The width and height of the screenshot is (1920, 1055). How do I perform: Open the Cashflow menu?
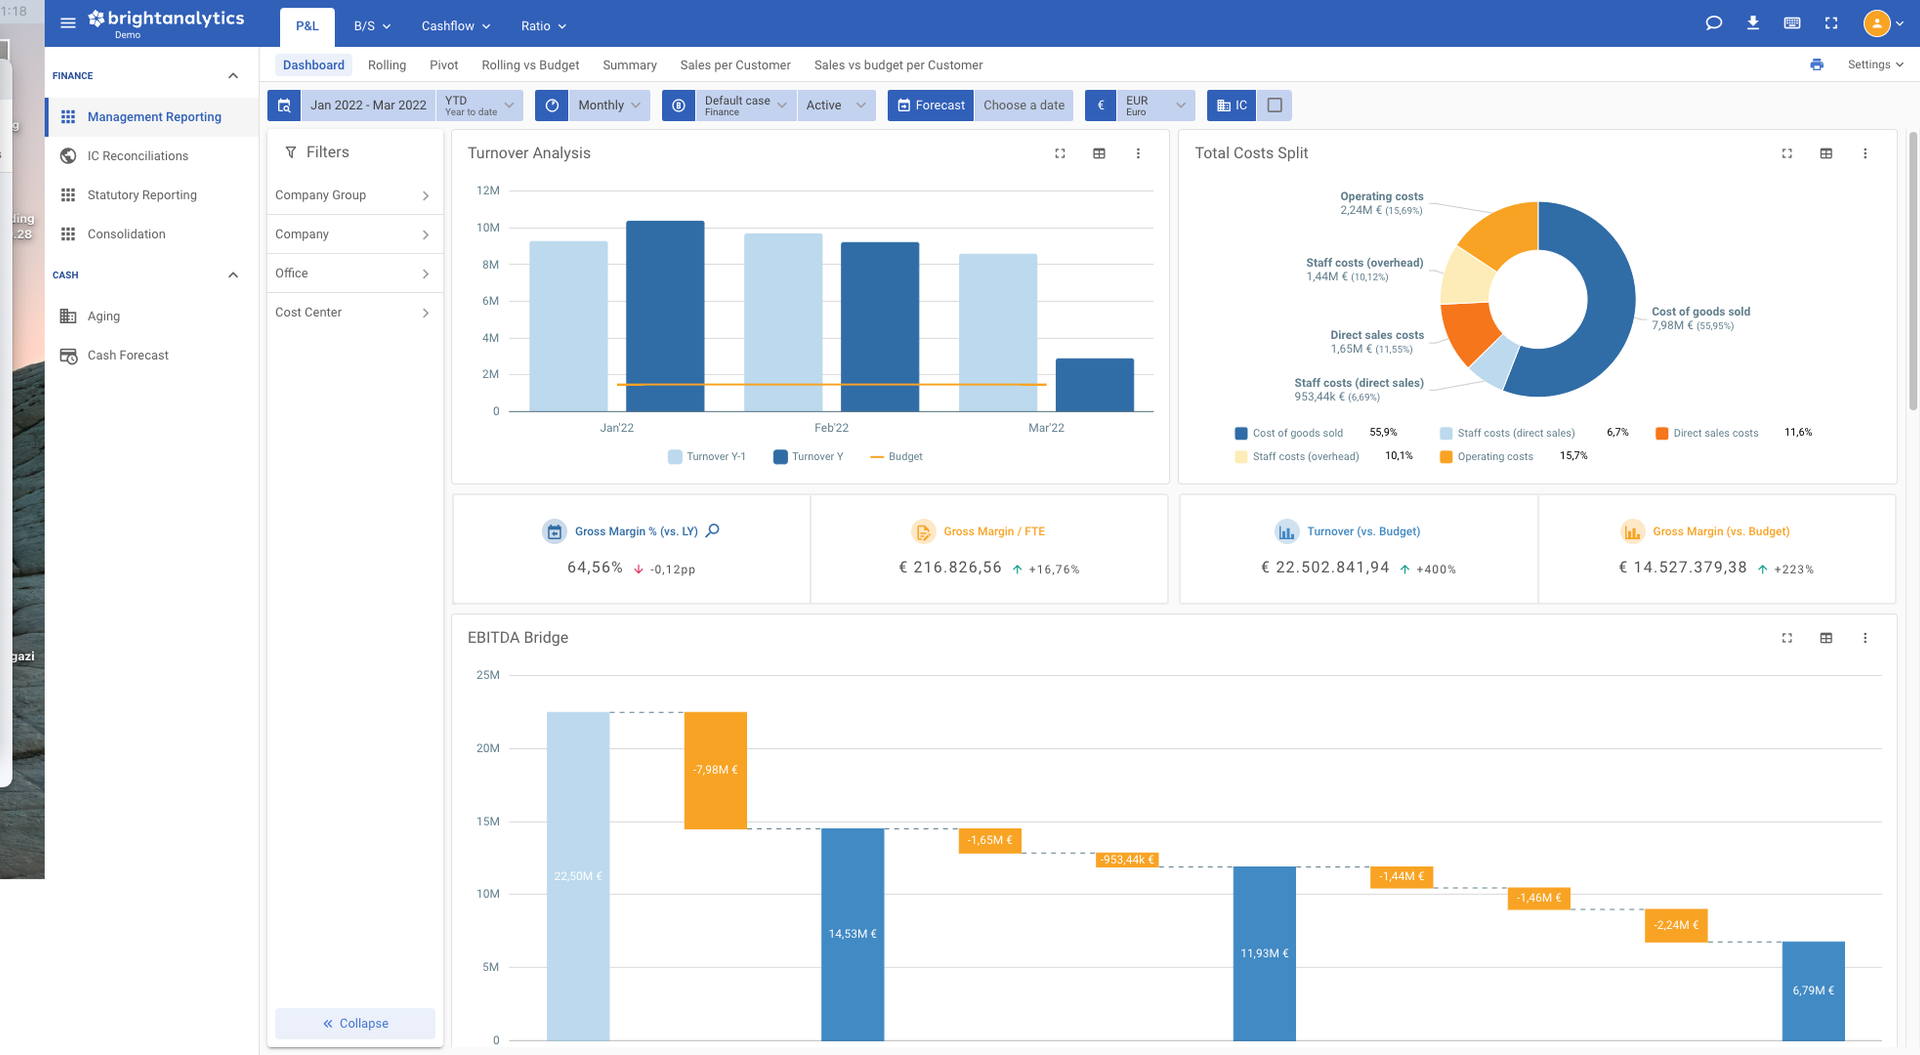(x=455, y=26)
